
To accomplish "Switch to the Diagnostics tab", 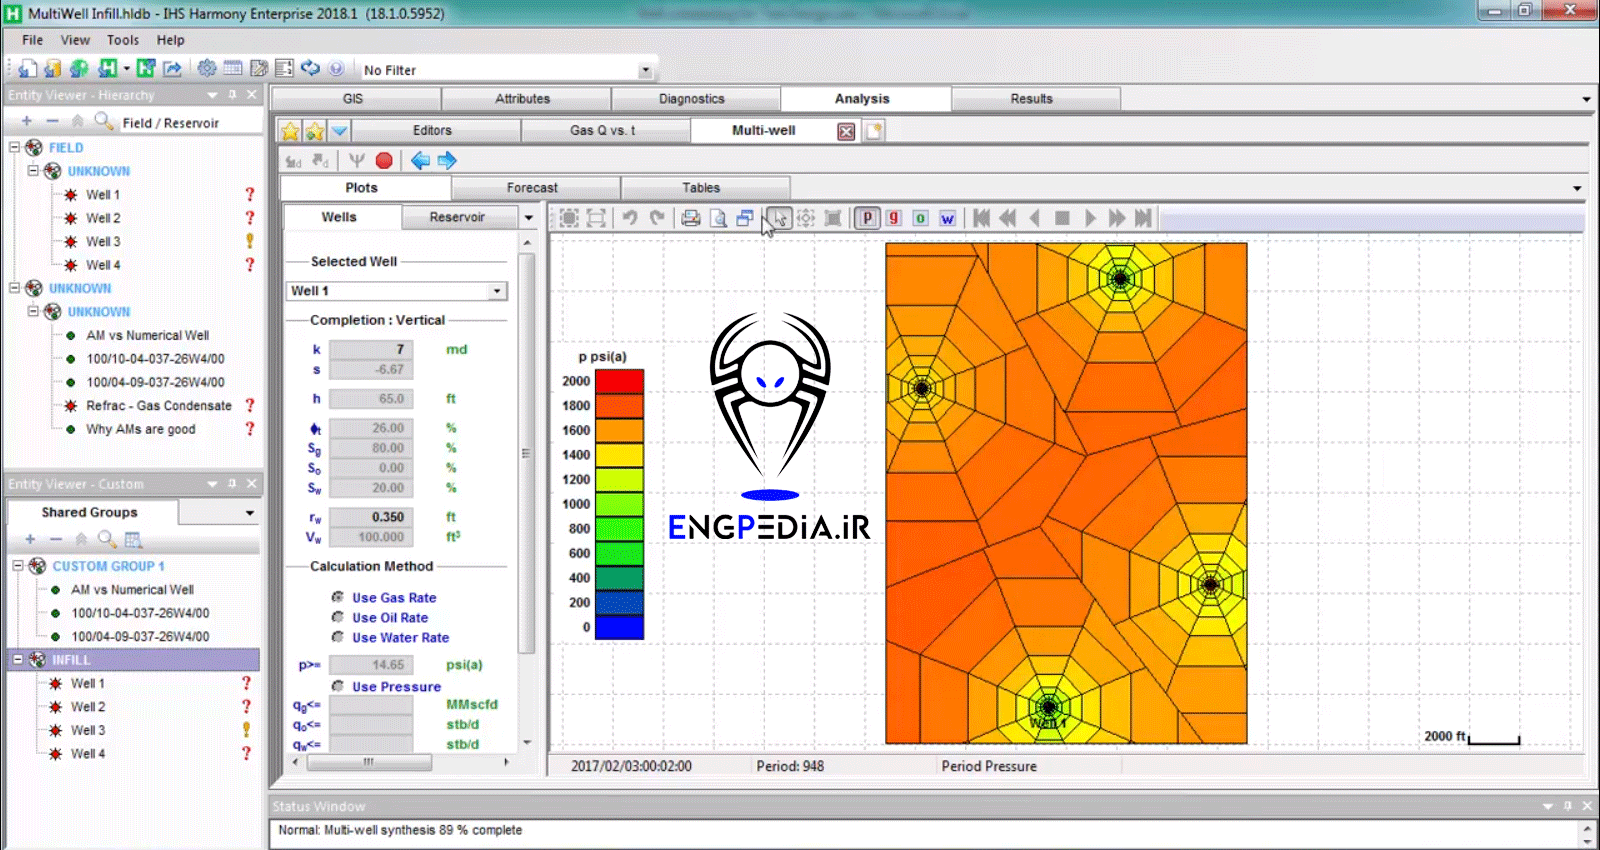I will [692, 99].
